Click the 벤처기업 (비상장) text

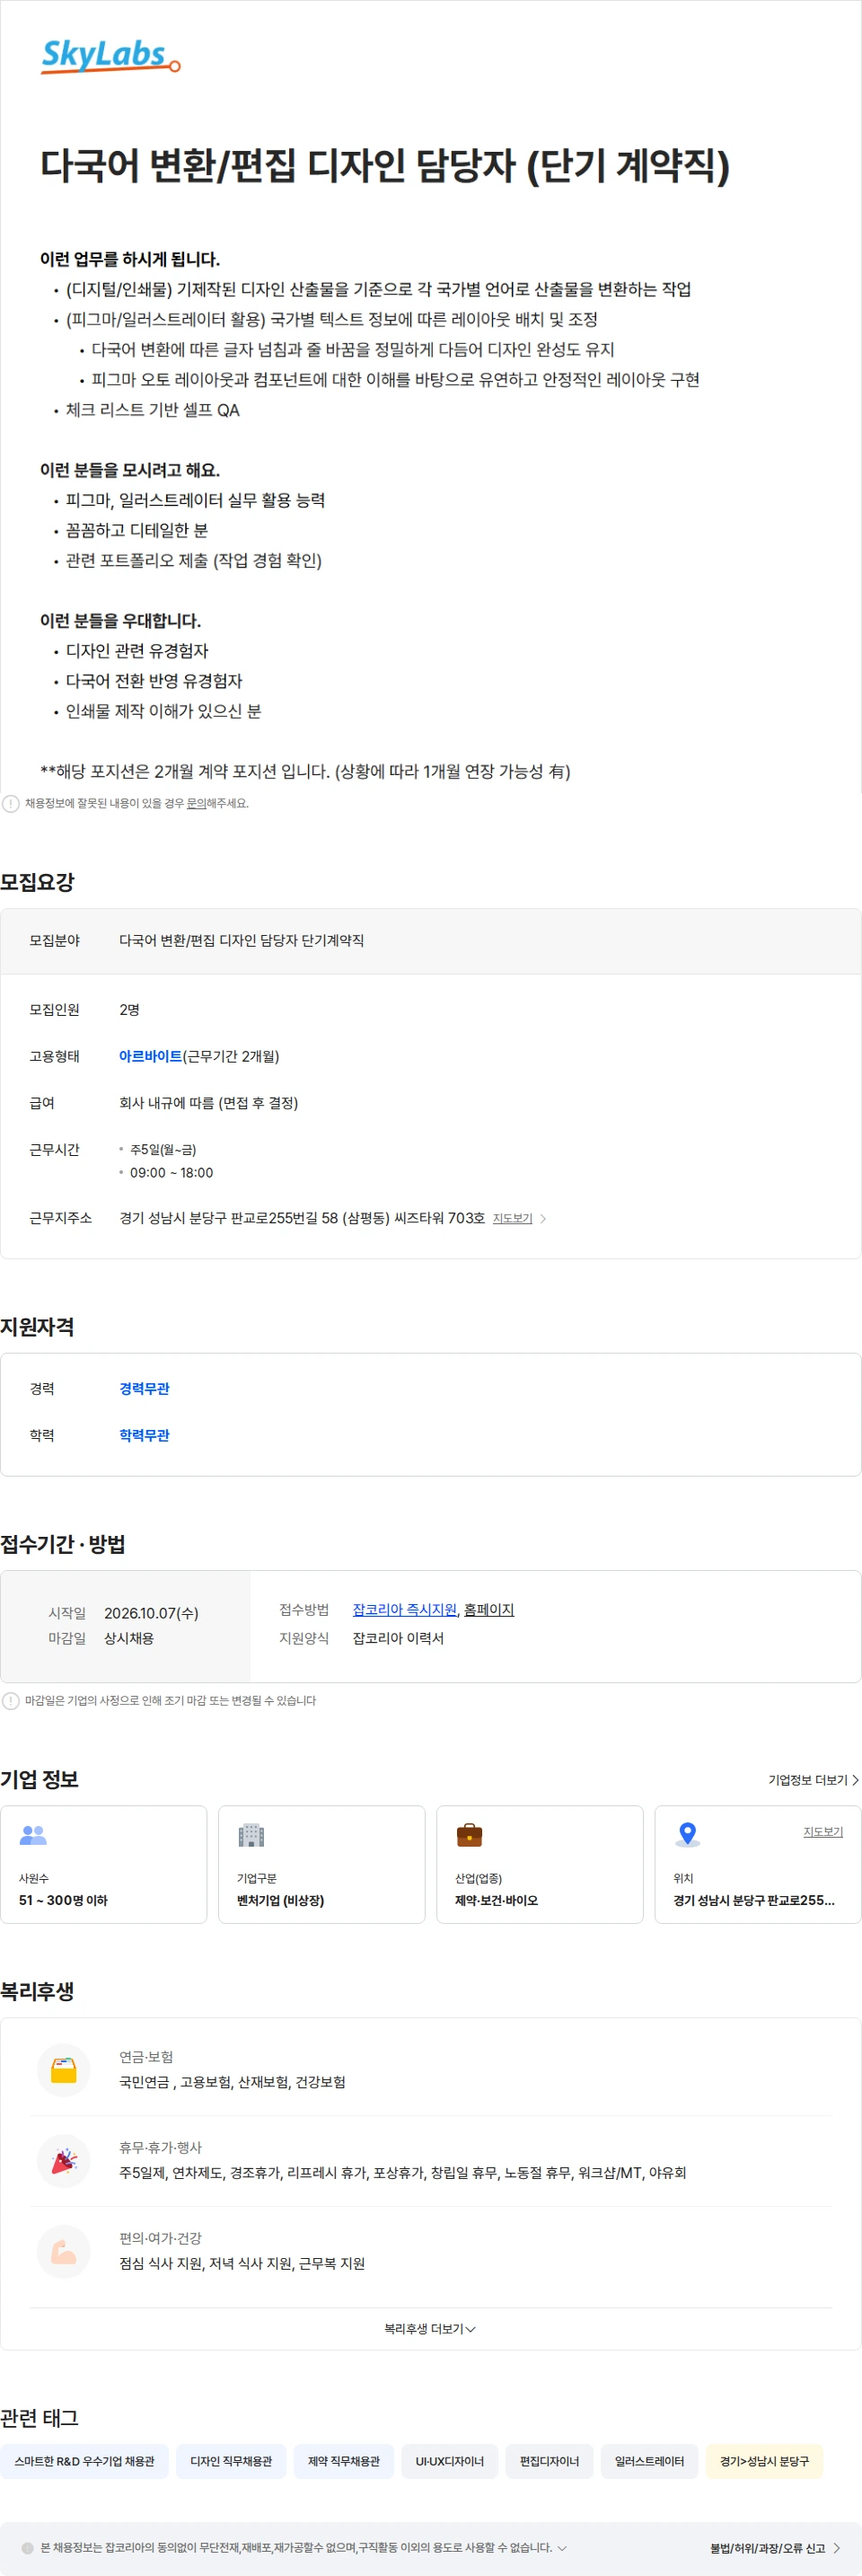[280, 1900]
